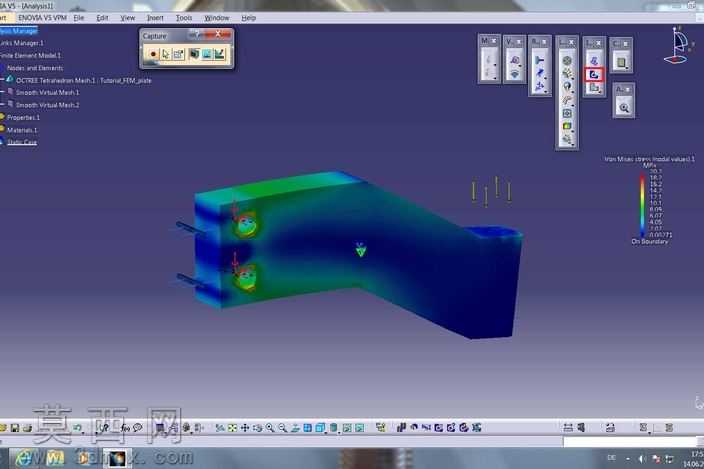
Task: Close the Capture toolbar window
Action: click(x=219, y=35)
